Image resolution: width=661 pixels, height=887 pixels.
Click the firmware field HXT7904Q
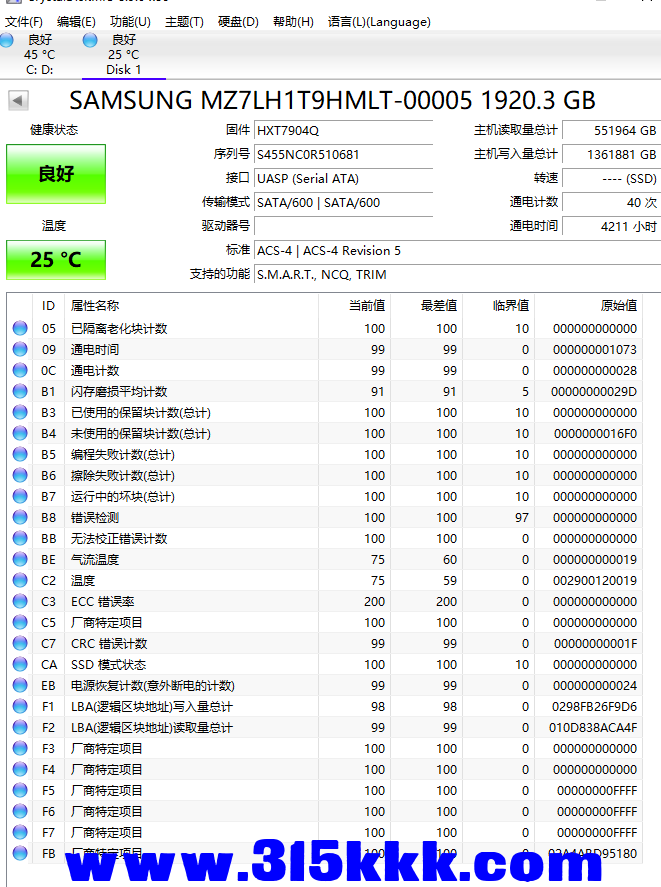tap(344, 131)
